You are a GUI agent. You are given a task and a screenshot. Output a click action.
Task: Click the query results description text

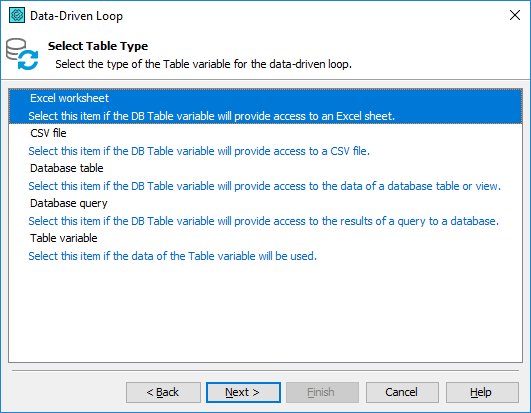(263, 221)
